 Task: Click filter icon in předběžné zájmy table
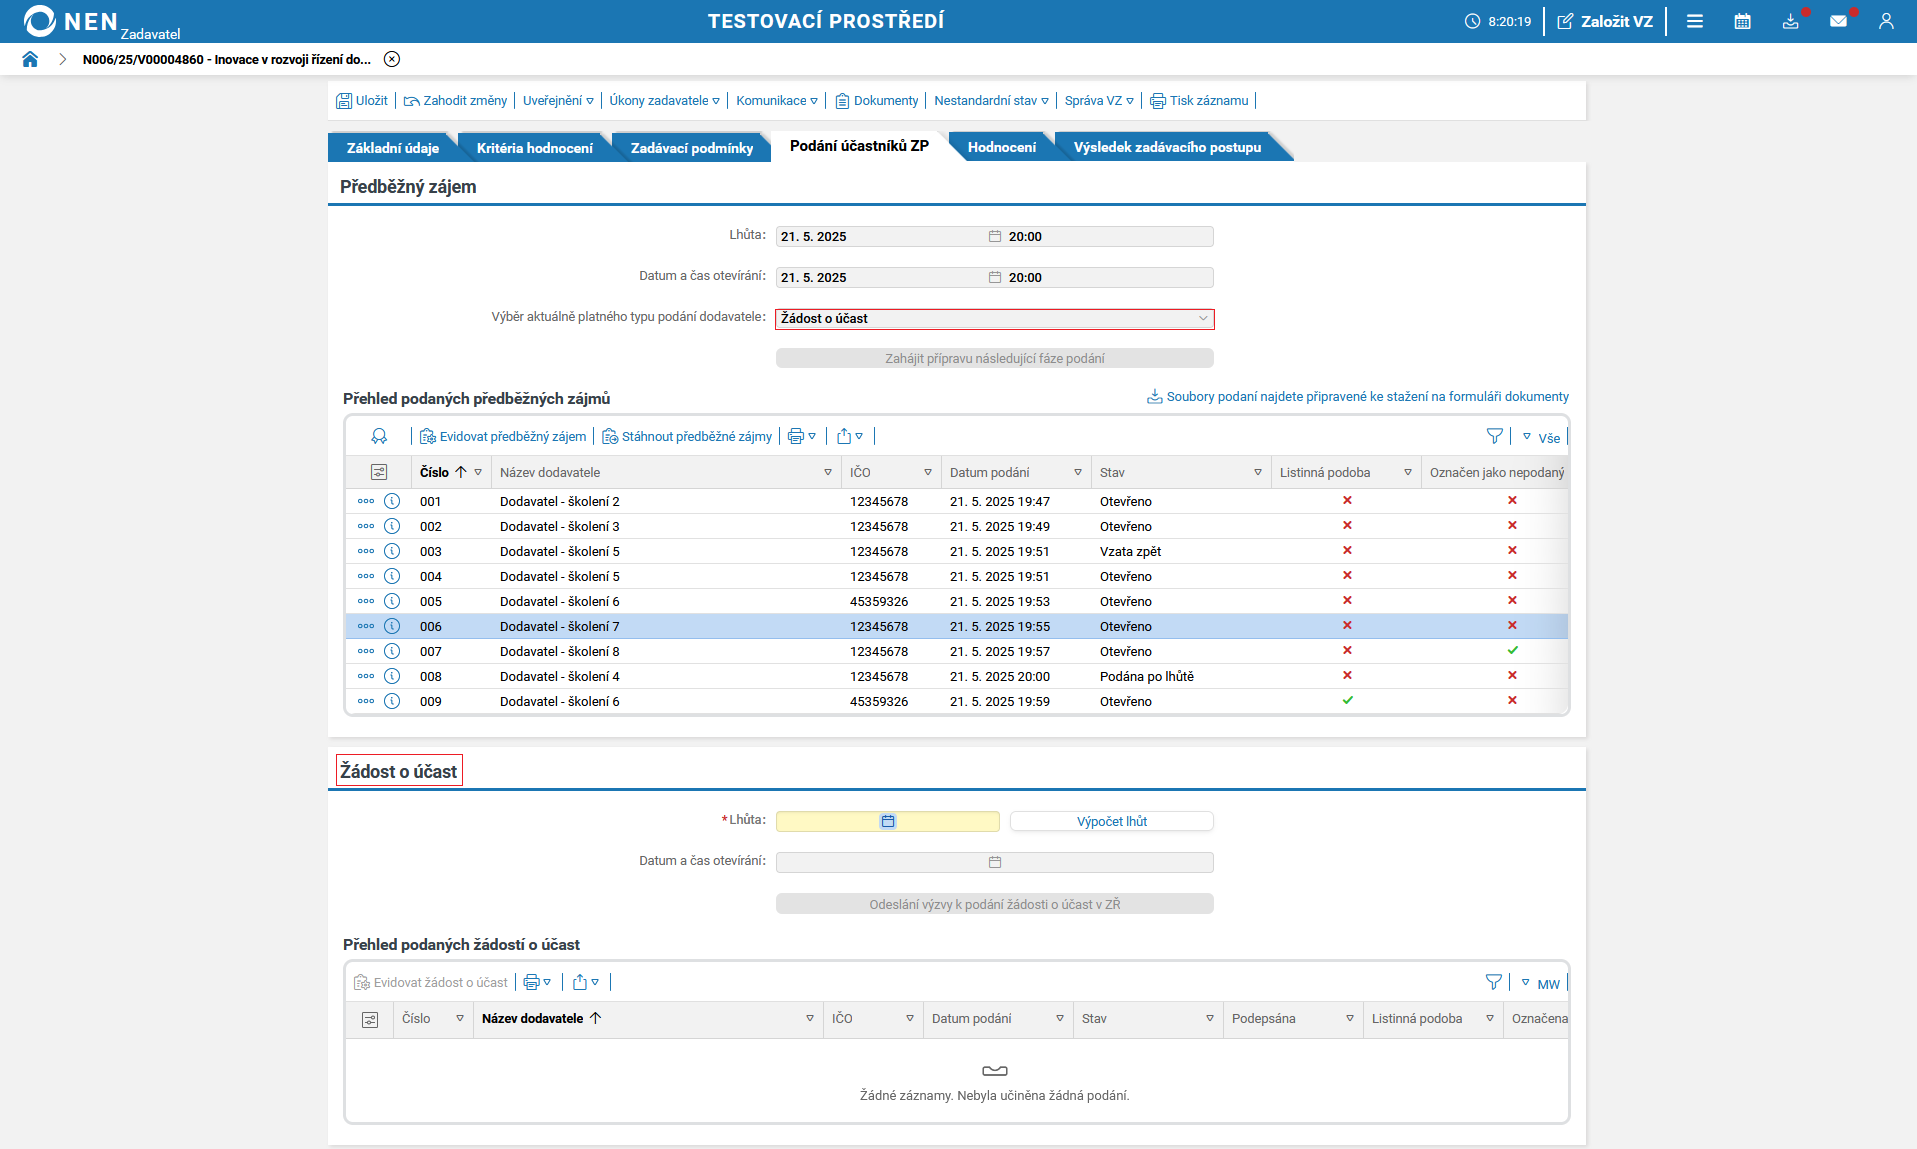tap(1494, 436)
